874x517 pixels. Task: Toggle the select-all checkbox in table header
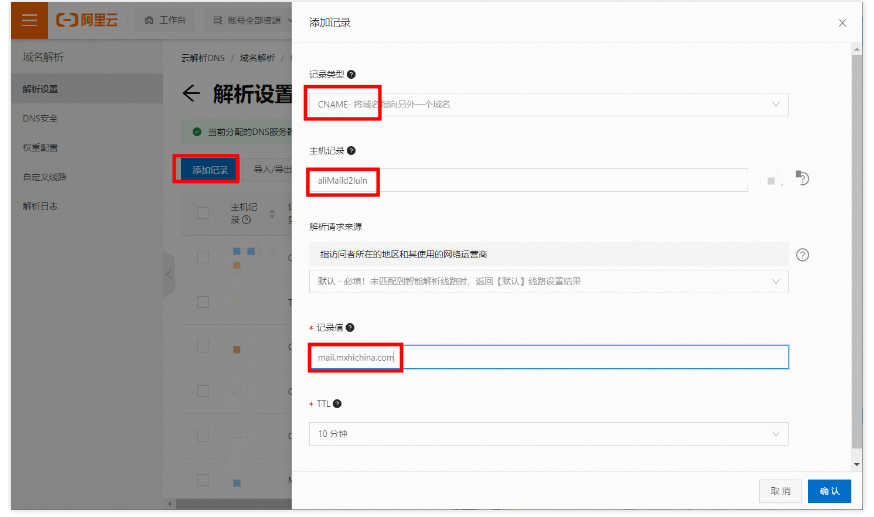[203, 213]
